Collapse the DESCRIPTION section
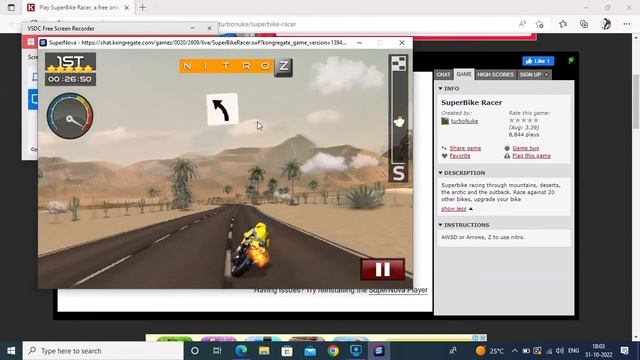Viewport: 640px width, 360px height. tap(462, 173)
